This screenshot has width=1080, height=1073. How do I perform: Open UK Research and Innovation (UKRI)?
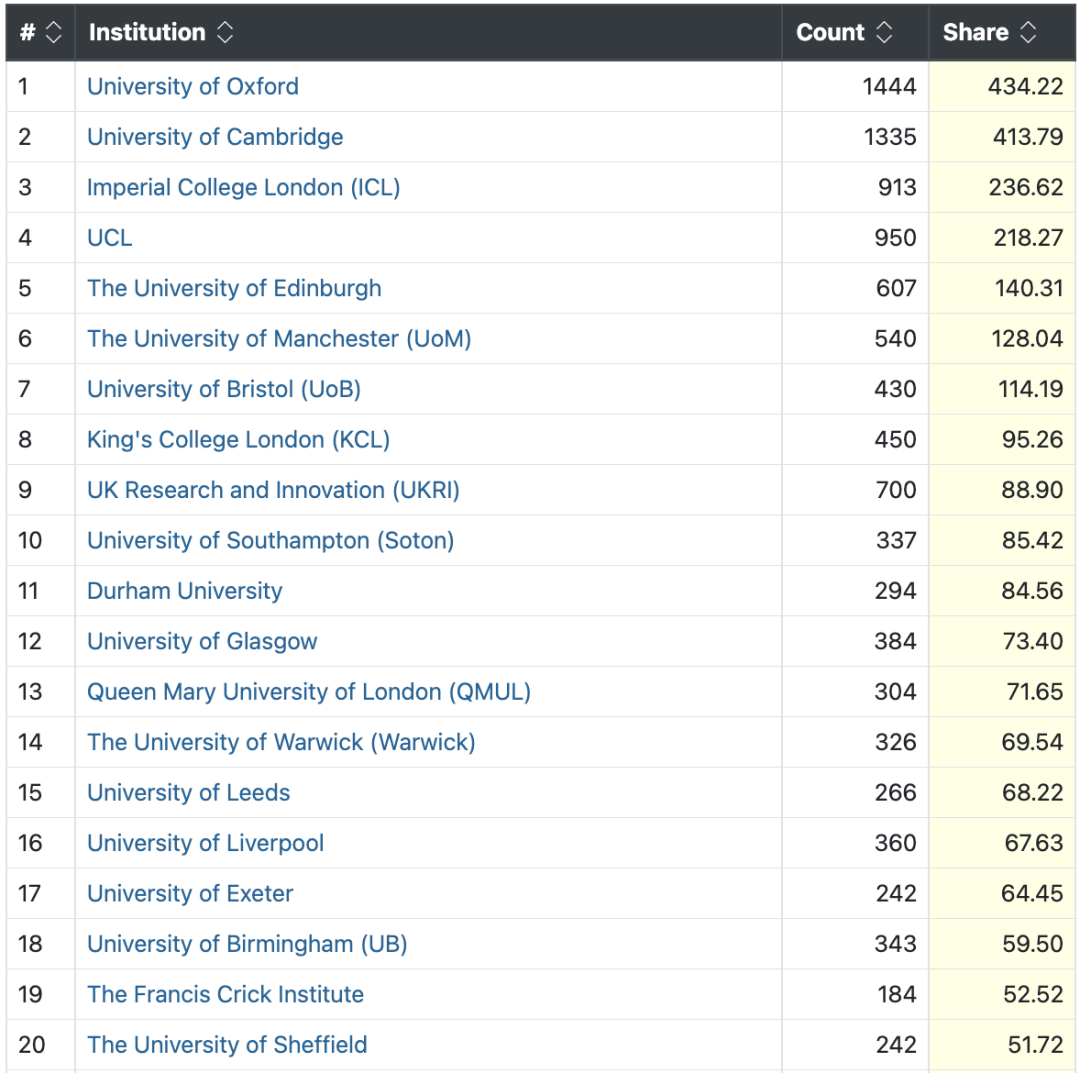point(273,490)
